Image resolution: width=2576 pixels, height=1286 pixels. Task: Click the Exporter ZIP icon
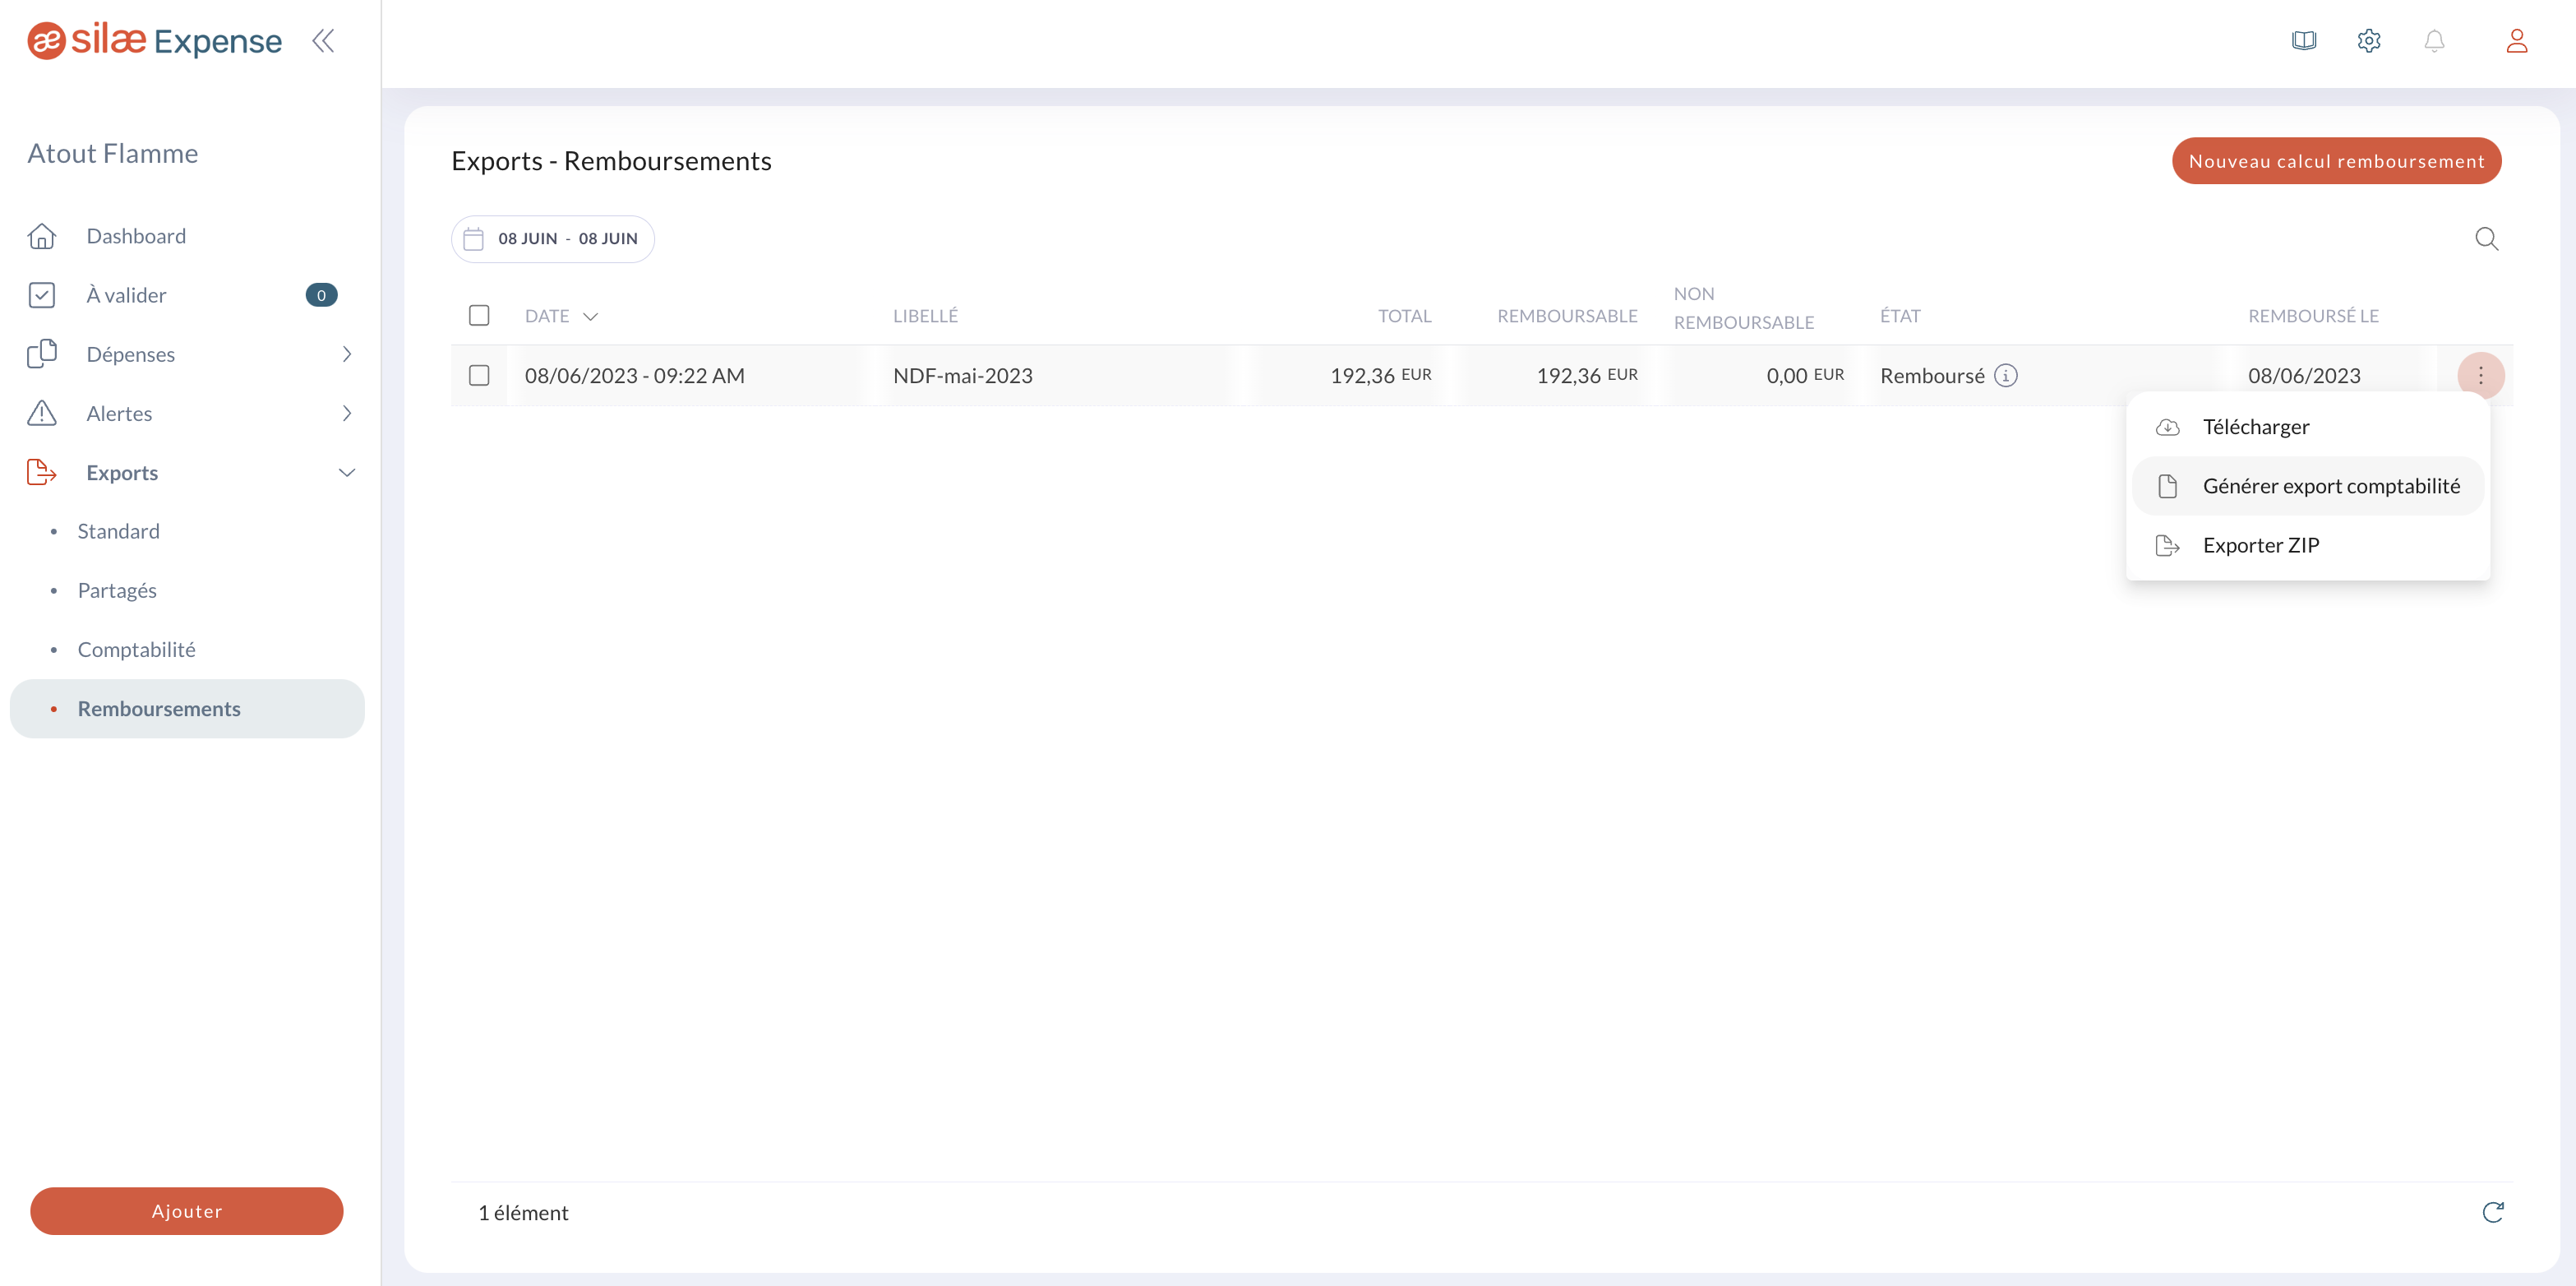point(2168,545)
